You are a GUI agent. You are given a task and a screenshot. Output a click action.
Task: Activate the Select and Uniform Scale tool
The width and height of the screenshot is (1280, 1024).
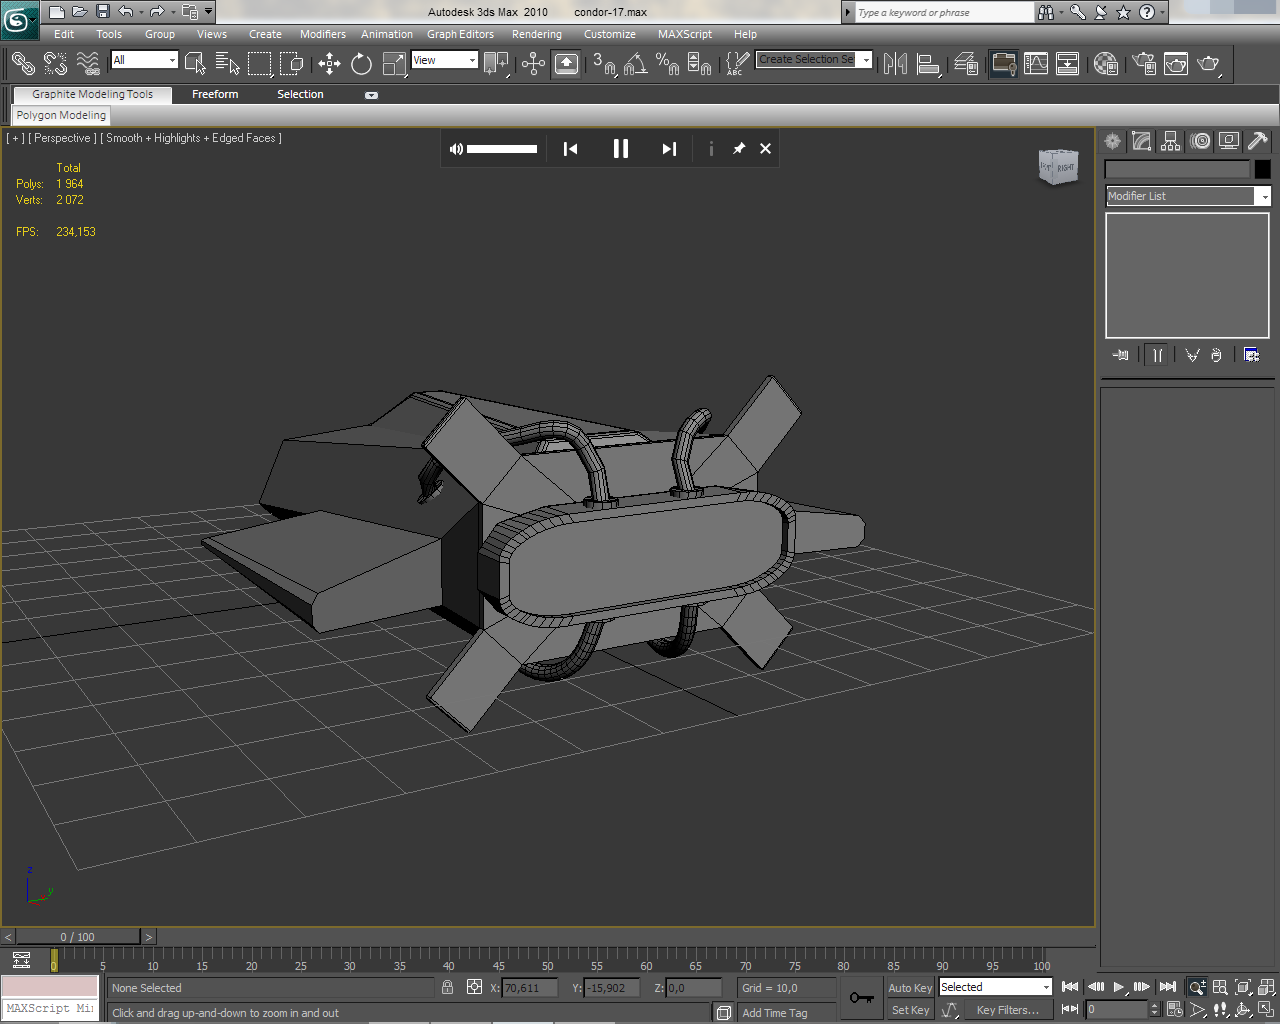coord(394,64)
